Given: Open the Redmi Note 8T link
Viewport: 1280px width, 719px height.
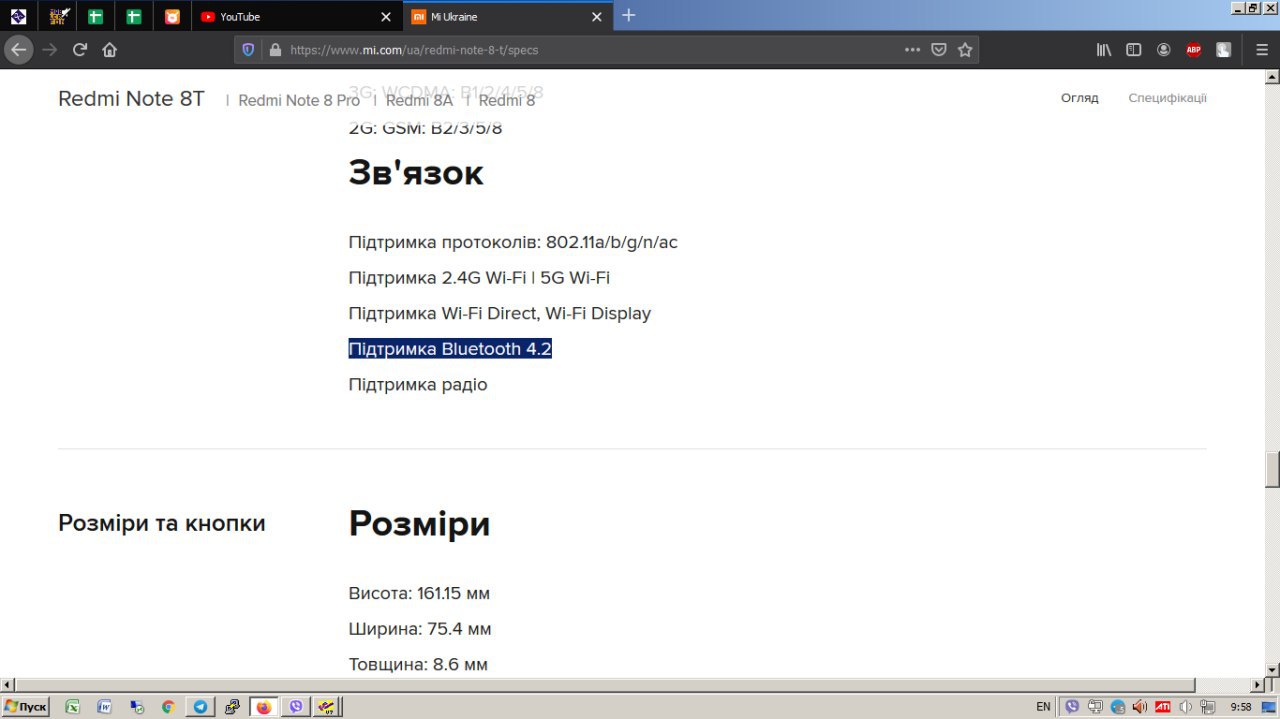Looking at the screenshot, I should pos(131,99).
